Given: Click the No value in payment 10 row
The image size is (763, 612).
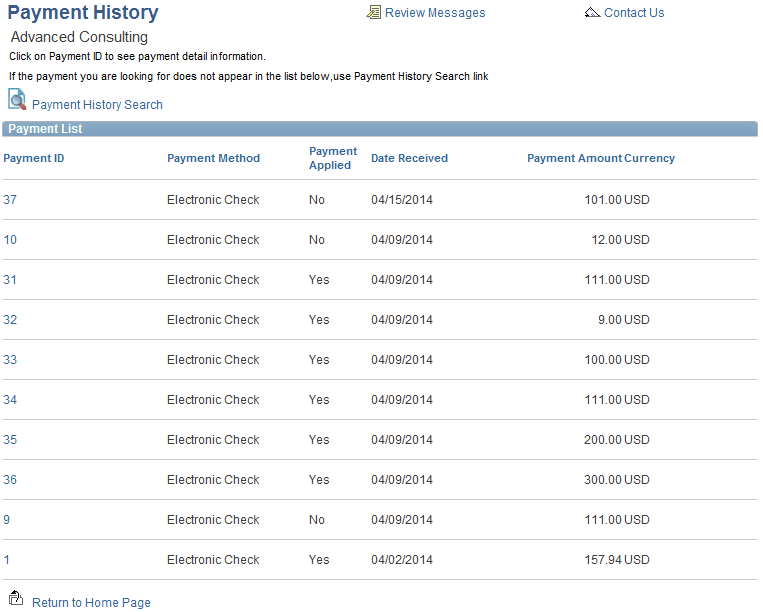Looking at the screenshot, I should 317,239.
